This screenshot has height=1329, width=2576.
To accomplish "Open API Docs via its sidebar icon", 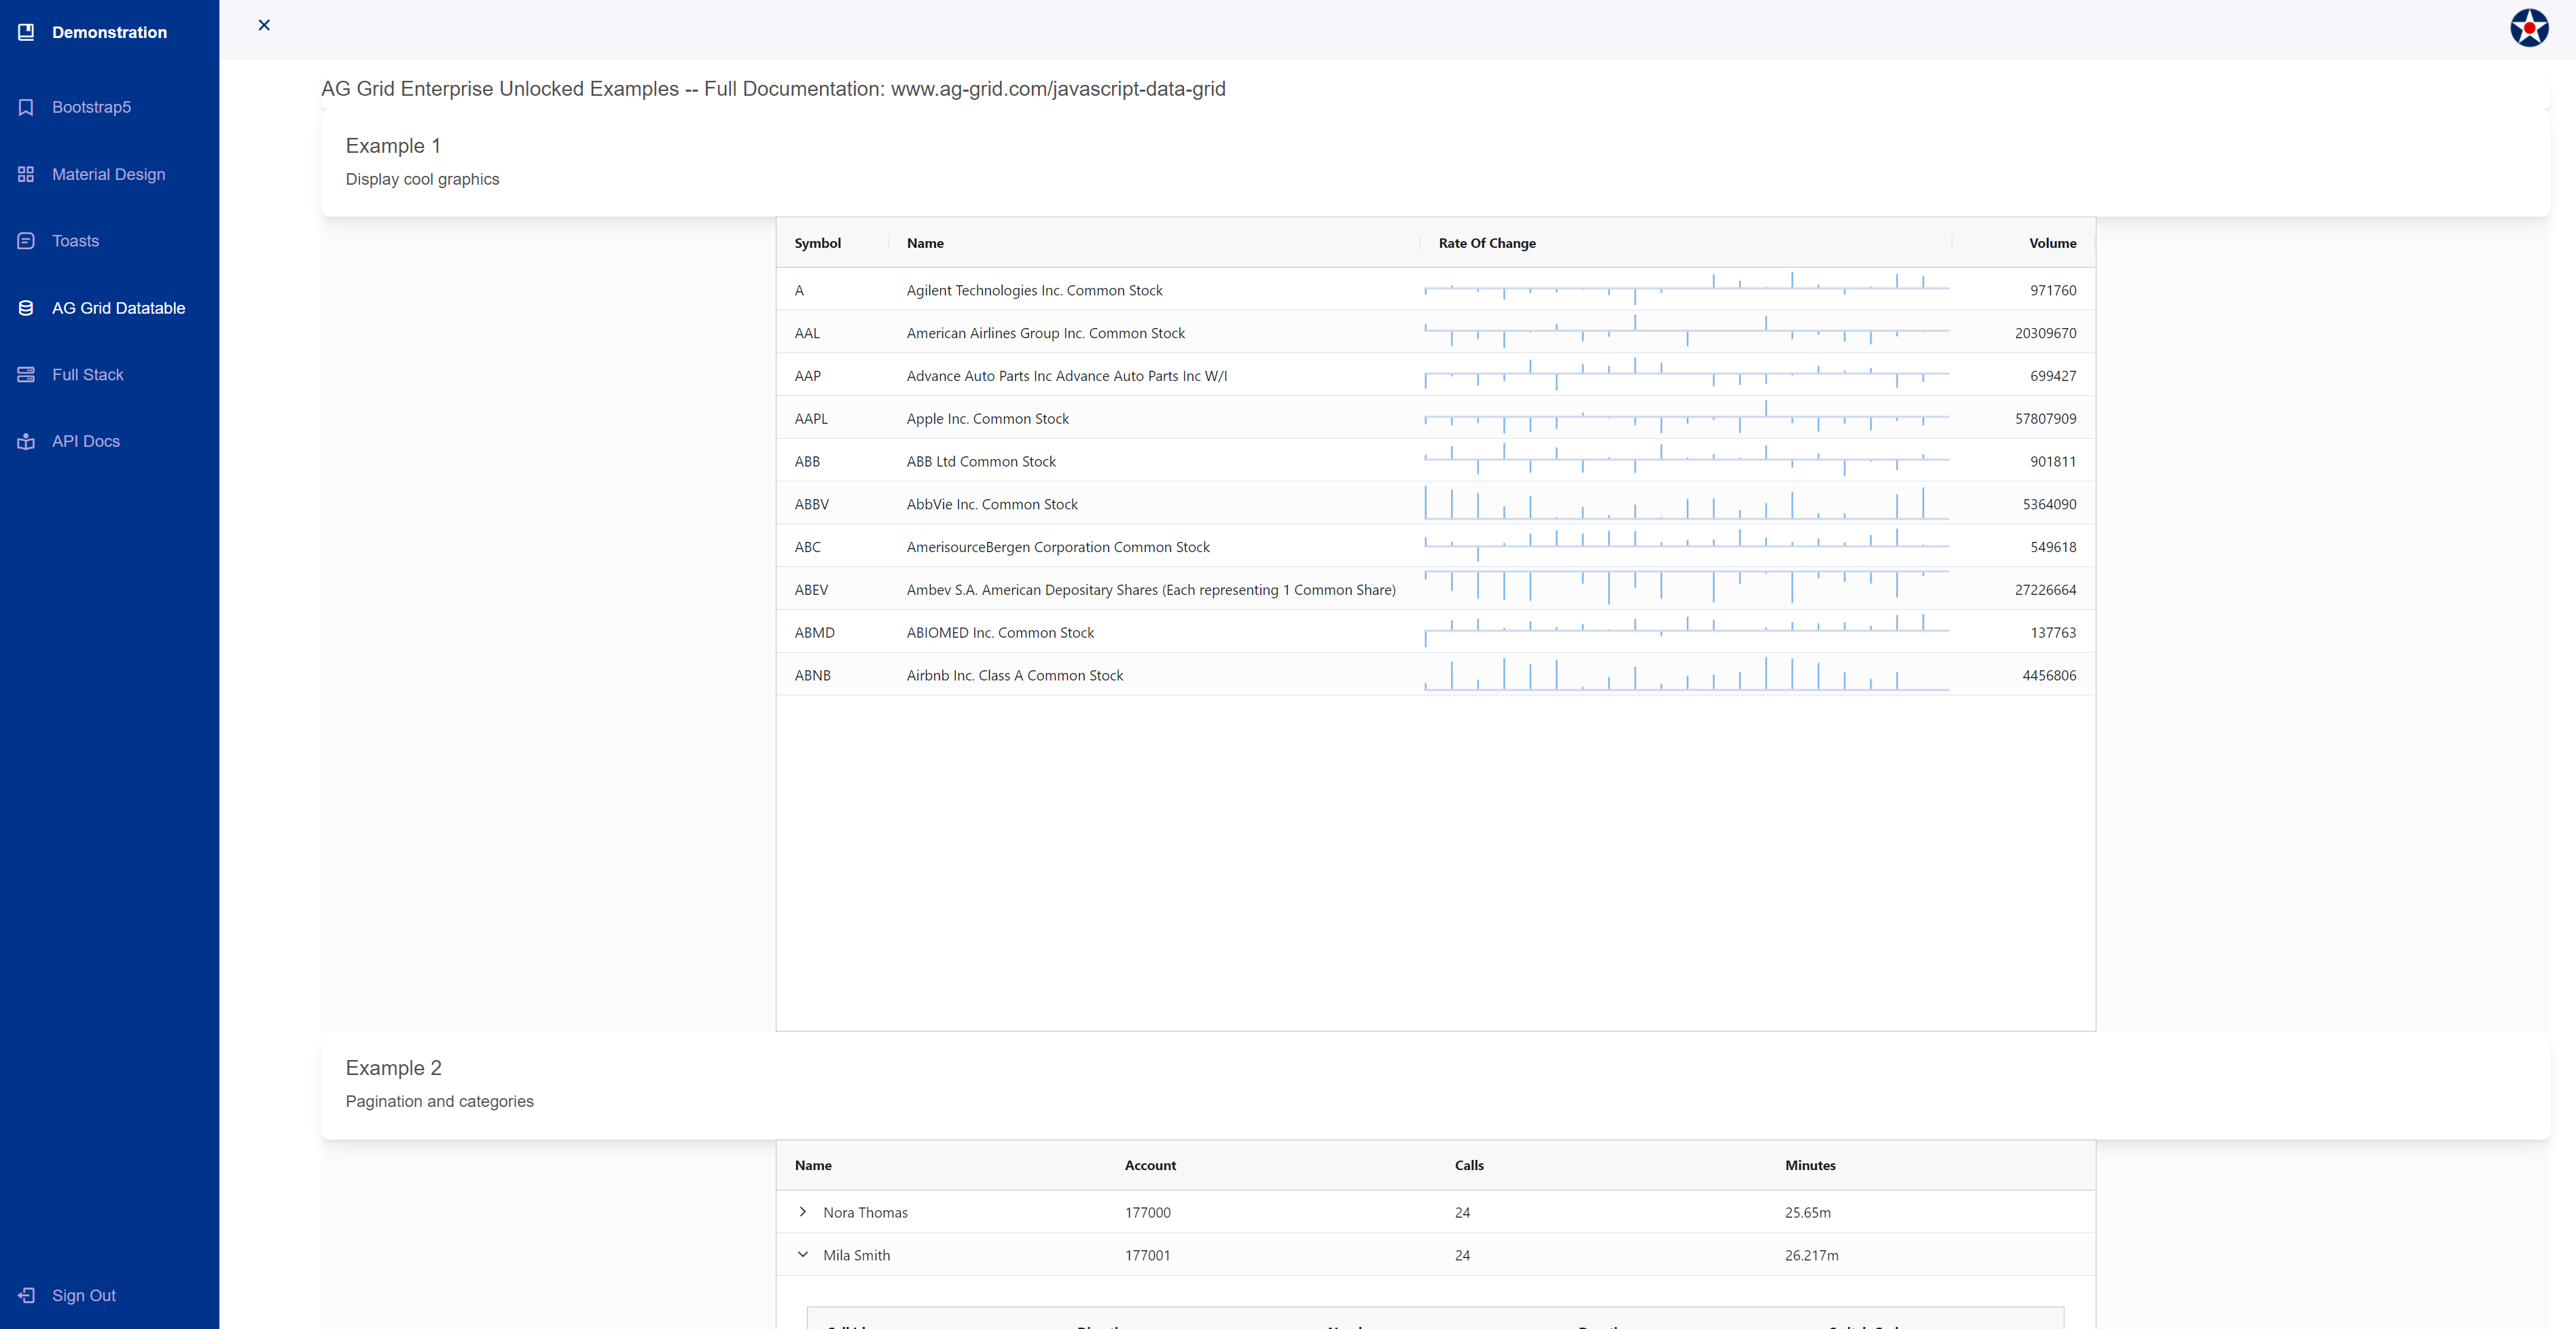I will (x=26, y=441).
